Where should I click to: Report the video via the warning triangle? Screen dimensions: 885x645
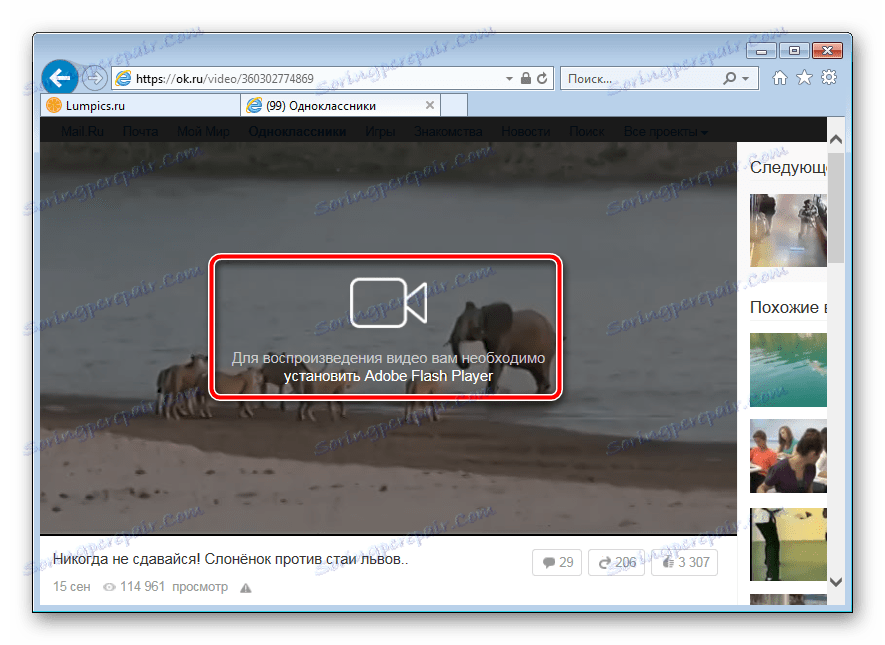(246, 587)
